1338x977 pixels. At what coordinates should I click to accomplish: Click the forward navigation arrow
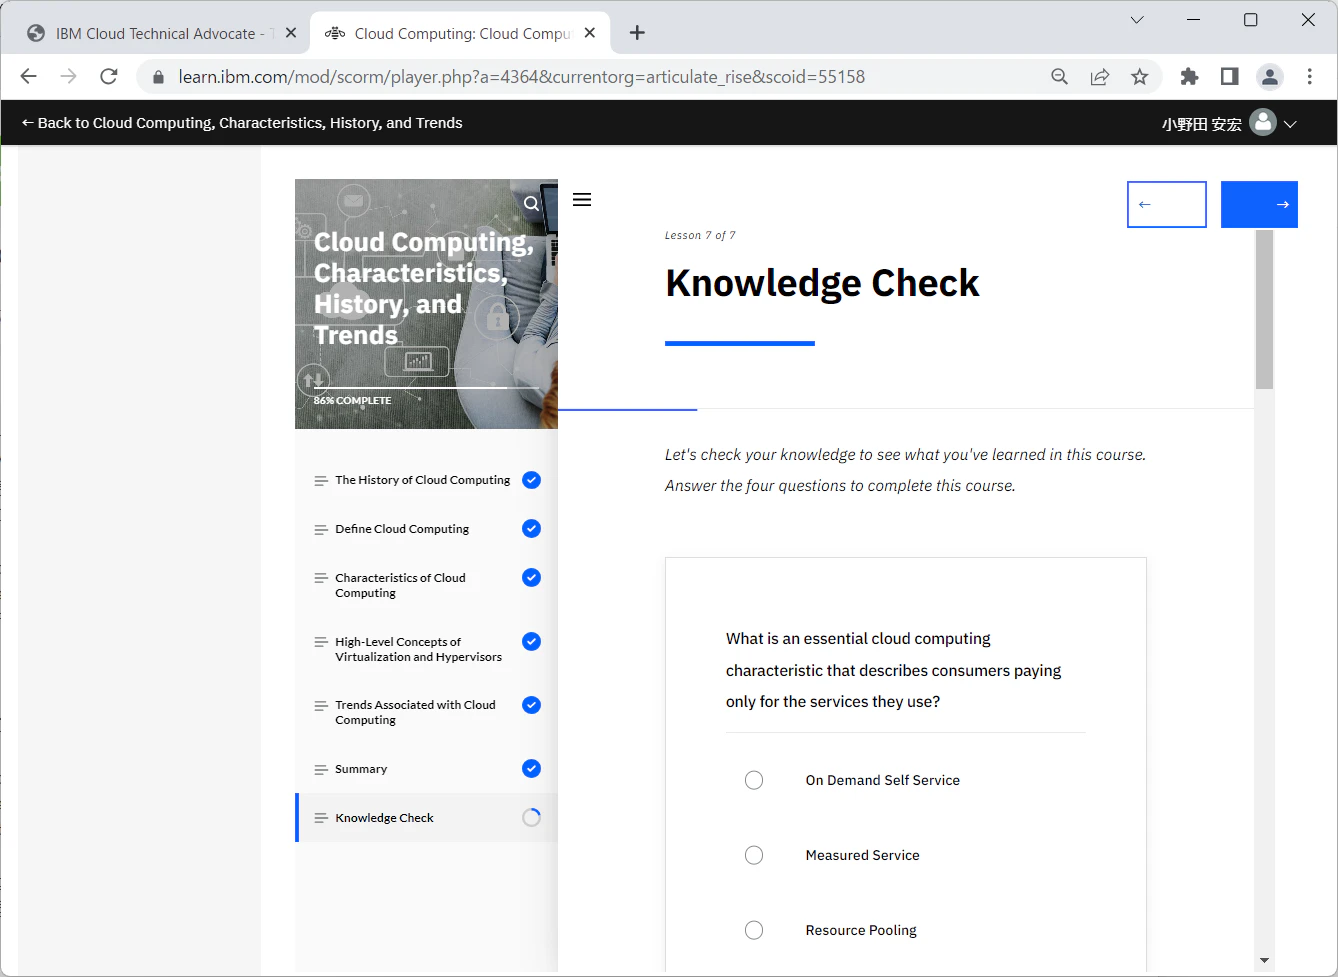click(x=68, y=77)
